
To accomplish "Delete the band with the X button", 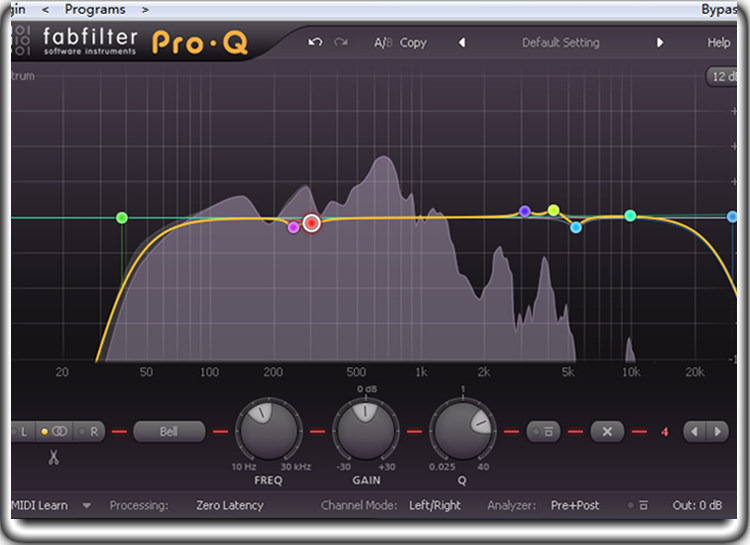I will [x=607, y=432].
